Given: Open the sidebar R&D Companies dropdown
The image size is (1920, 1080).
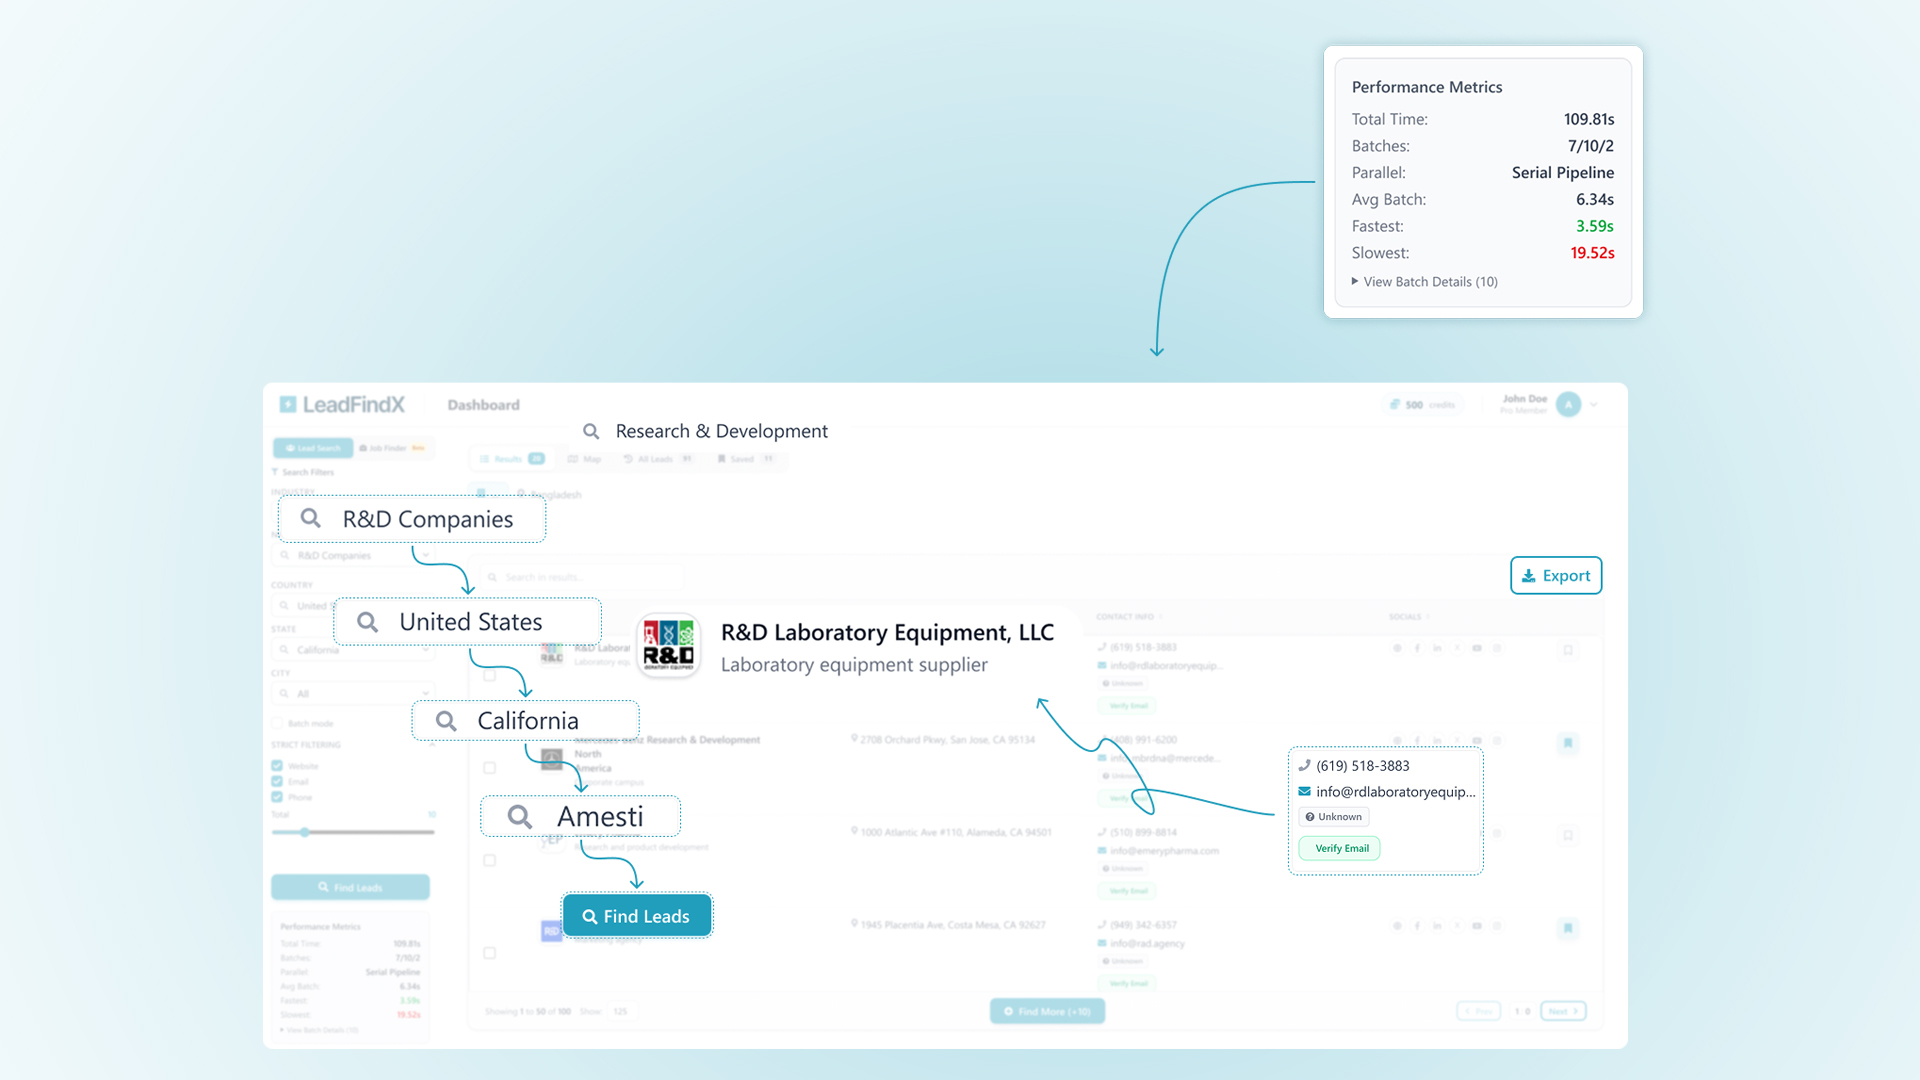Looking at the screenshot, I should point(353,555).
